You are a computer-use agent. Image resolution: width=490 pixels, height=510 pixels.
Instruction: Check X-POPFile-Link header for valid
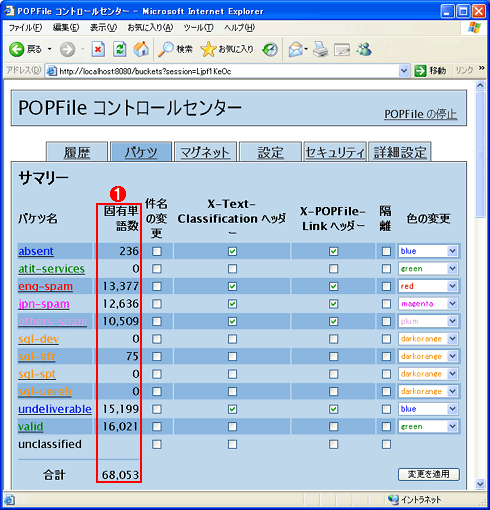(x=333, y=427)
